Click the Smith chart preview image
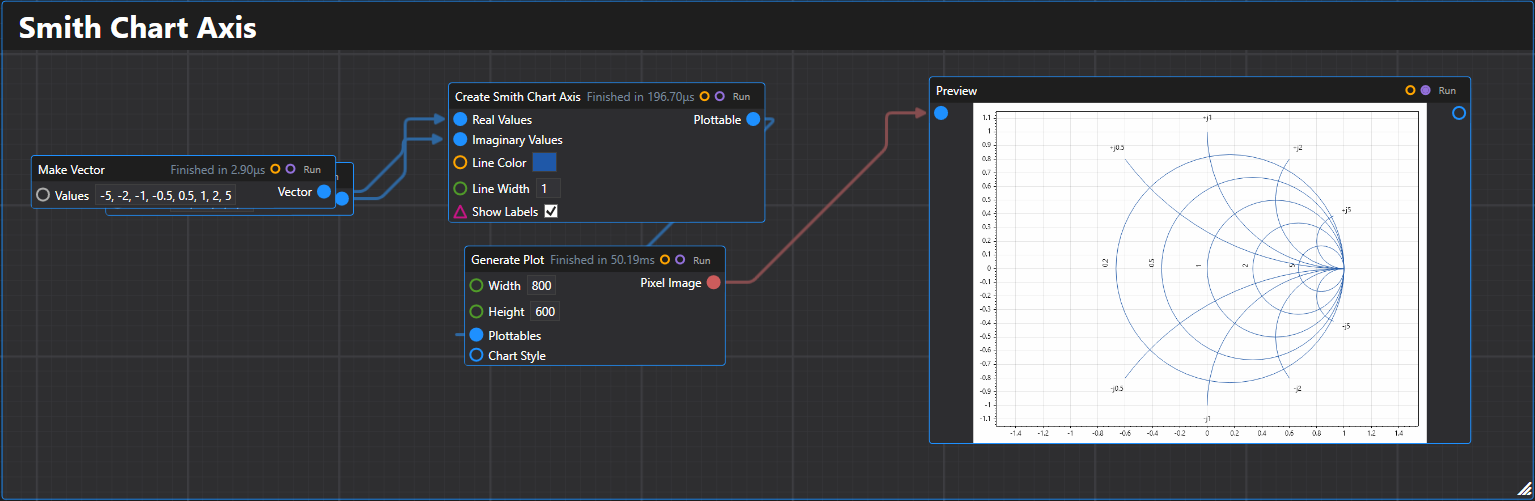The image size is (1535, 501). pos(1199,271)
